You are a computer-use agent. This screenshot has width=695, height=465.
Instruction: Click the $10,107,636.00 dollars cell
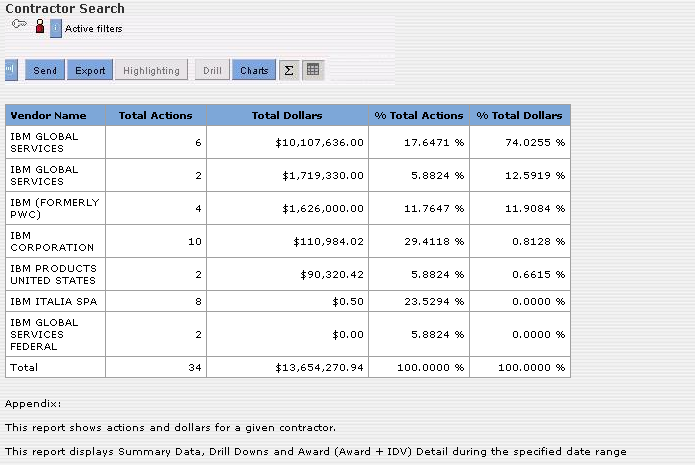coord(287,142)
